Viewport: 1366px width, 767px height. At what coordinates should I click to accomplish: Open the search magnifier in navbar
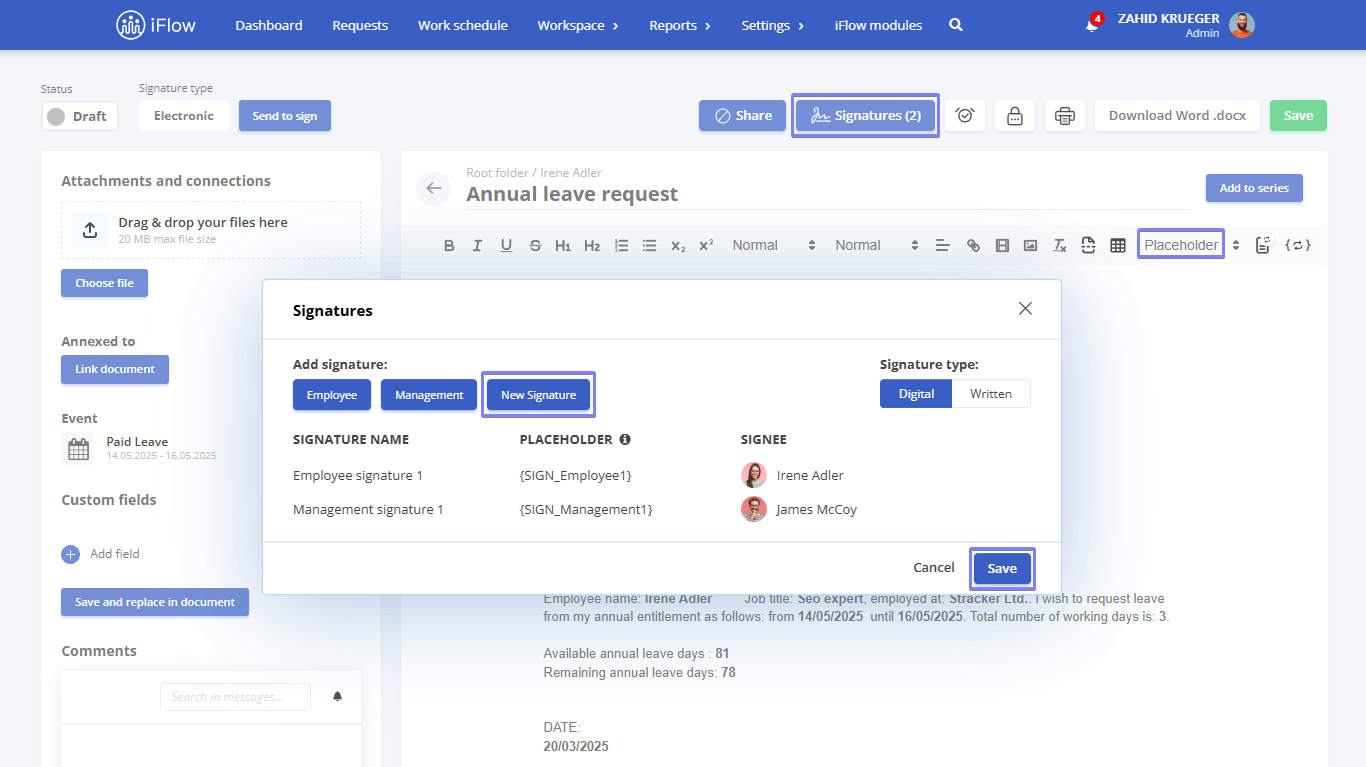[x=956, y=25]
